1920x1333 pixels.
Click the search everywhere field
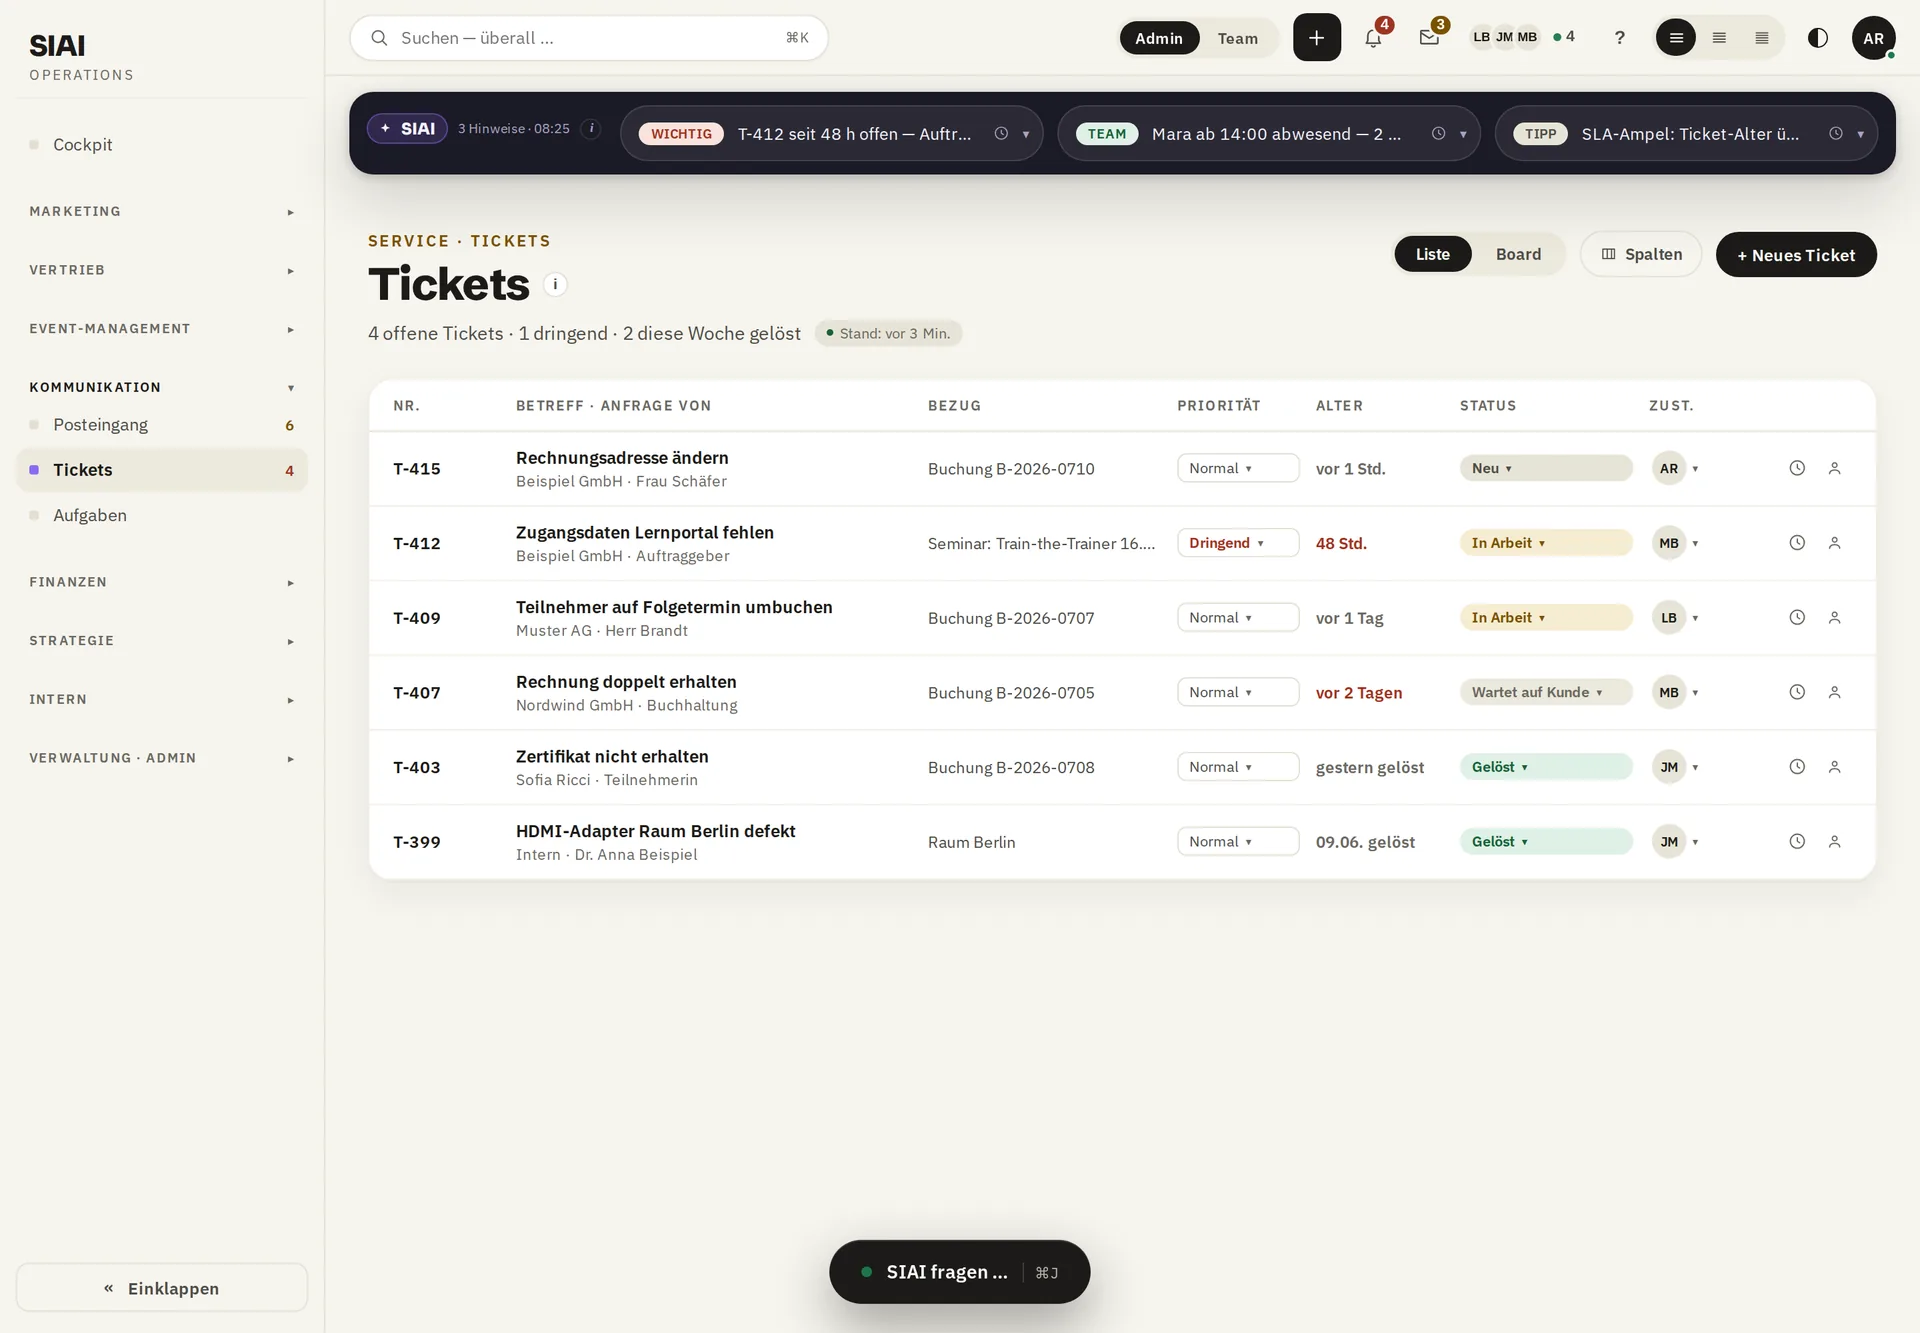[589, 38]
